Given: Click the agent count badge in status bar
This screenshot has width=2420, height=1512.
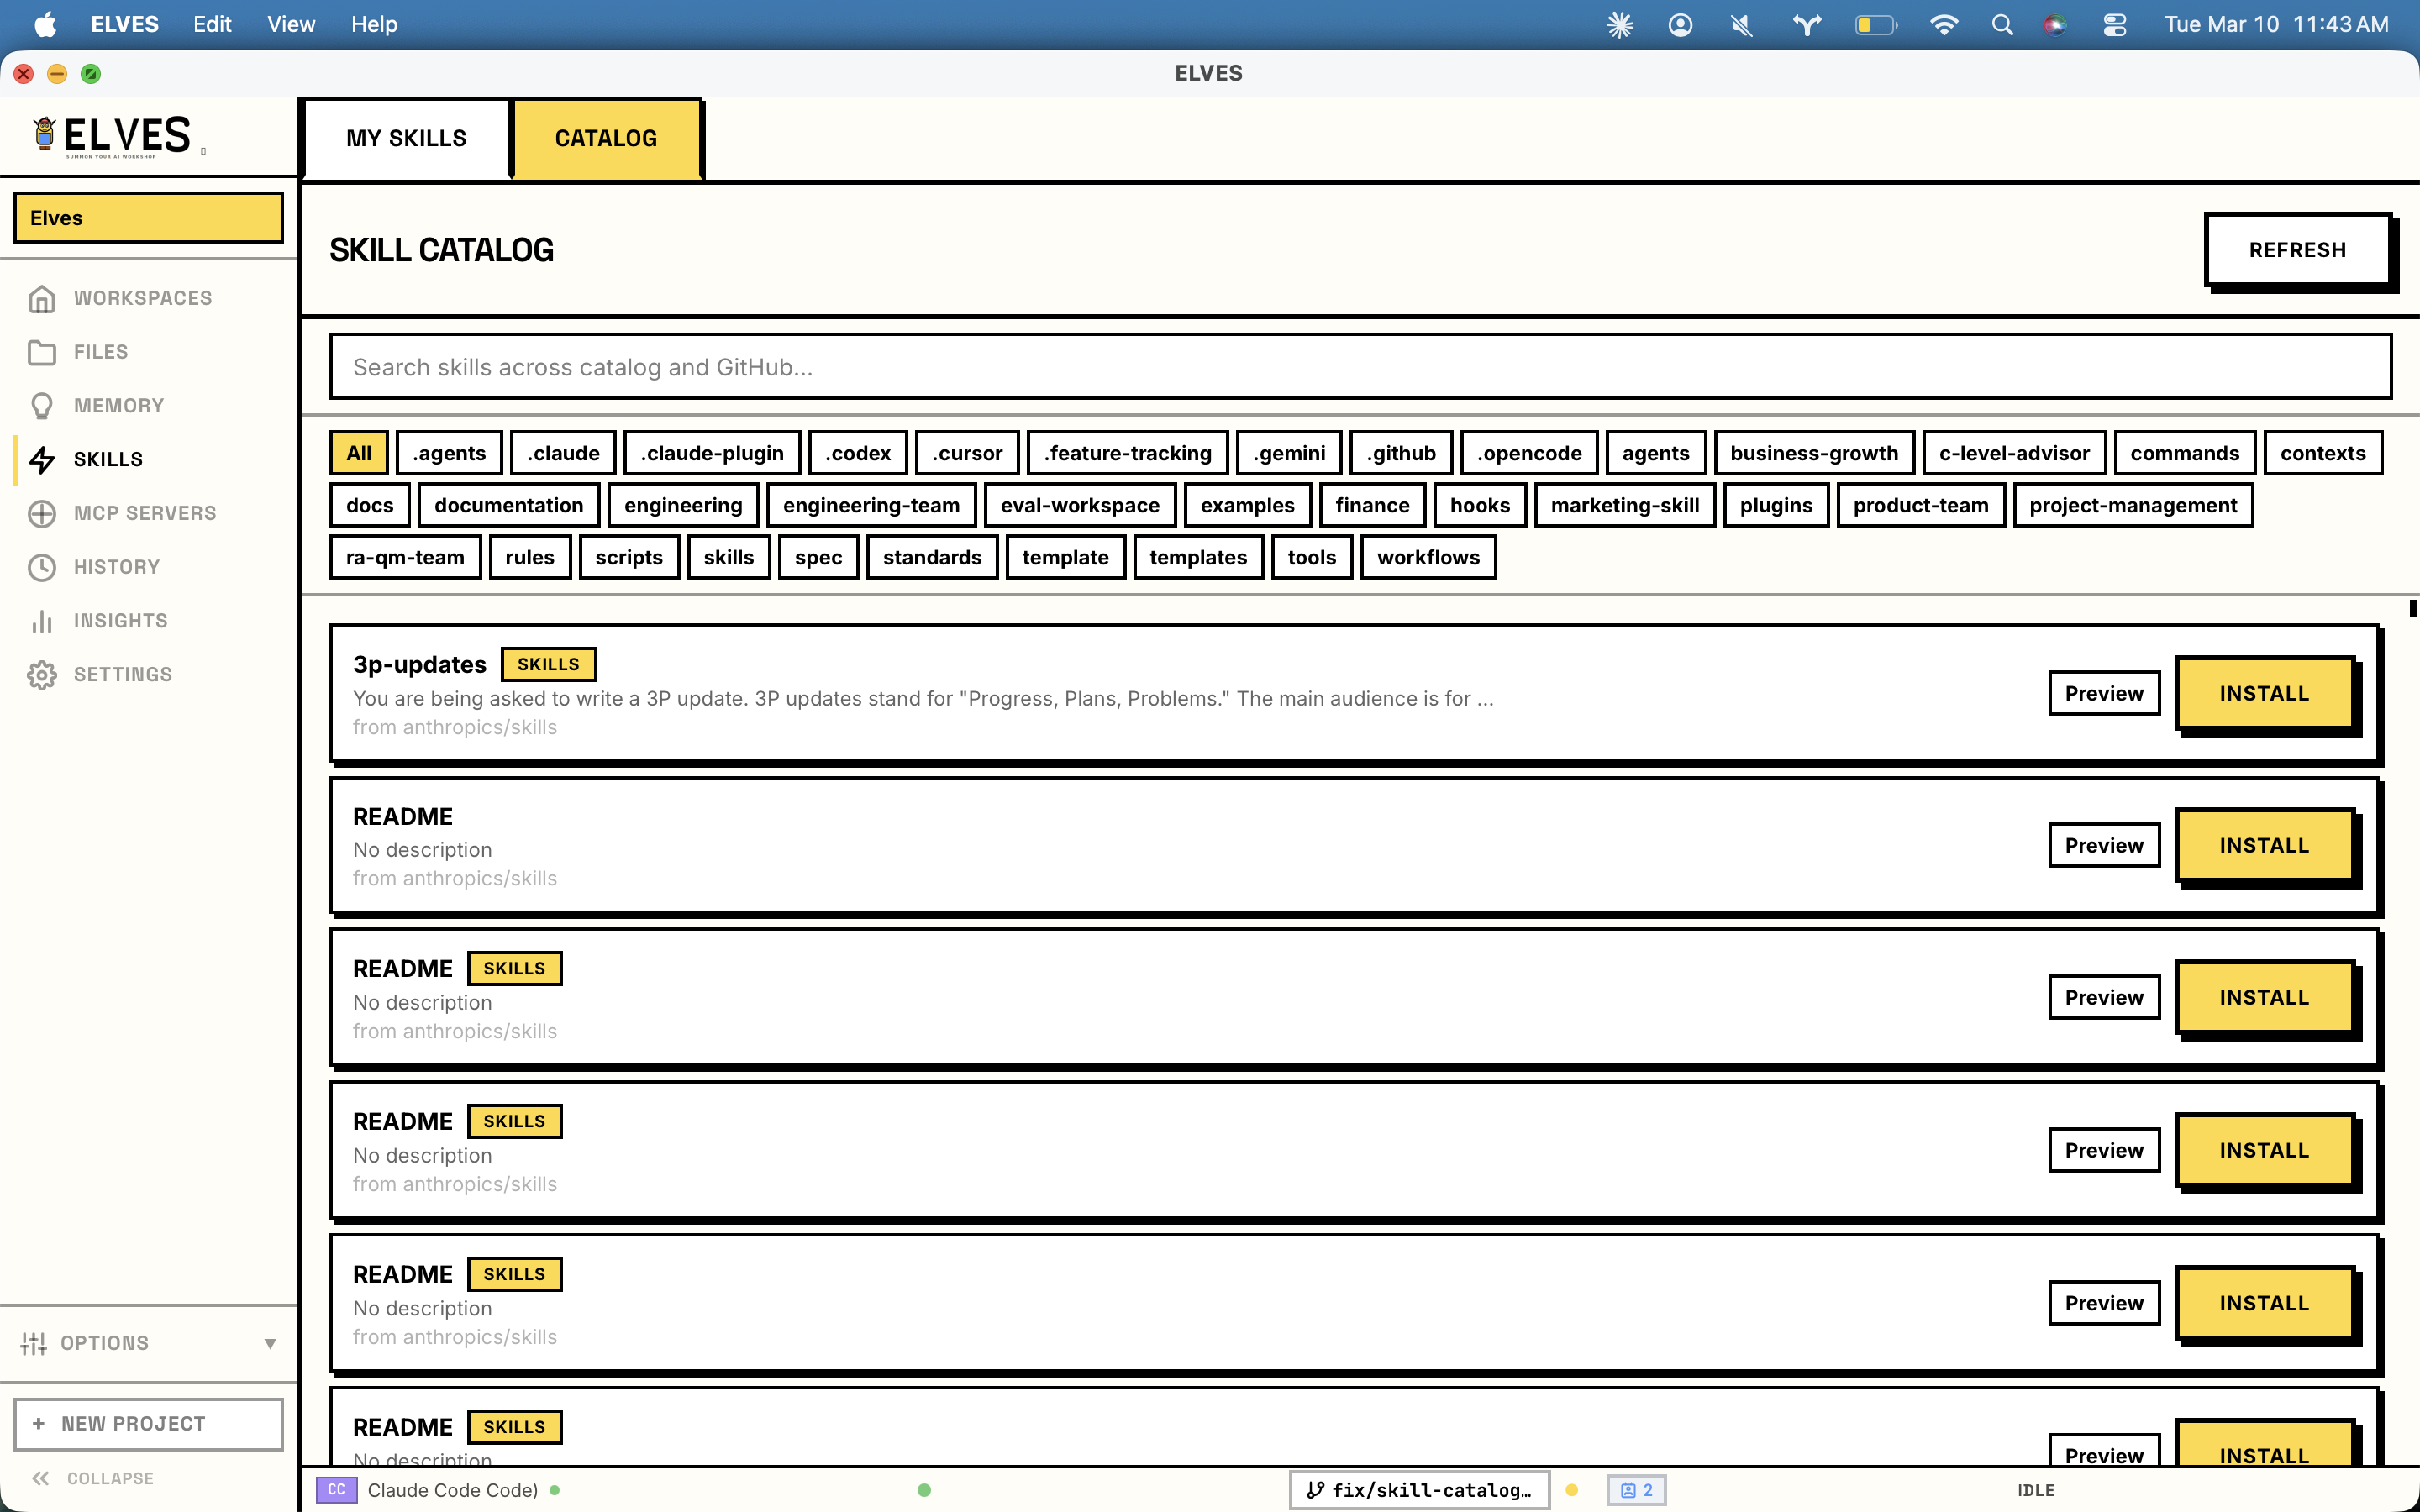Looking at the screenshot, I should coord(1636,1490).
